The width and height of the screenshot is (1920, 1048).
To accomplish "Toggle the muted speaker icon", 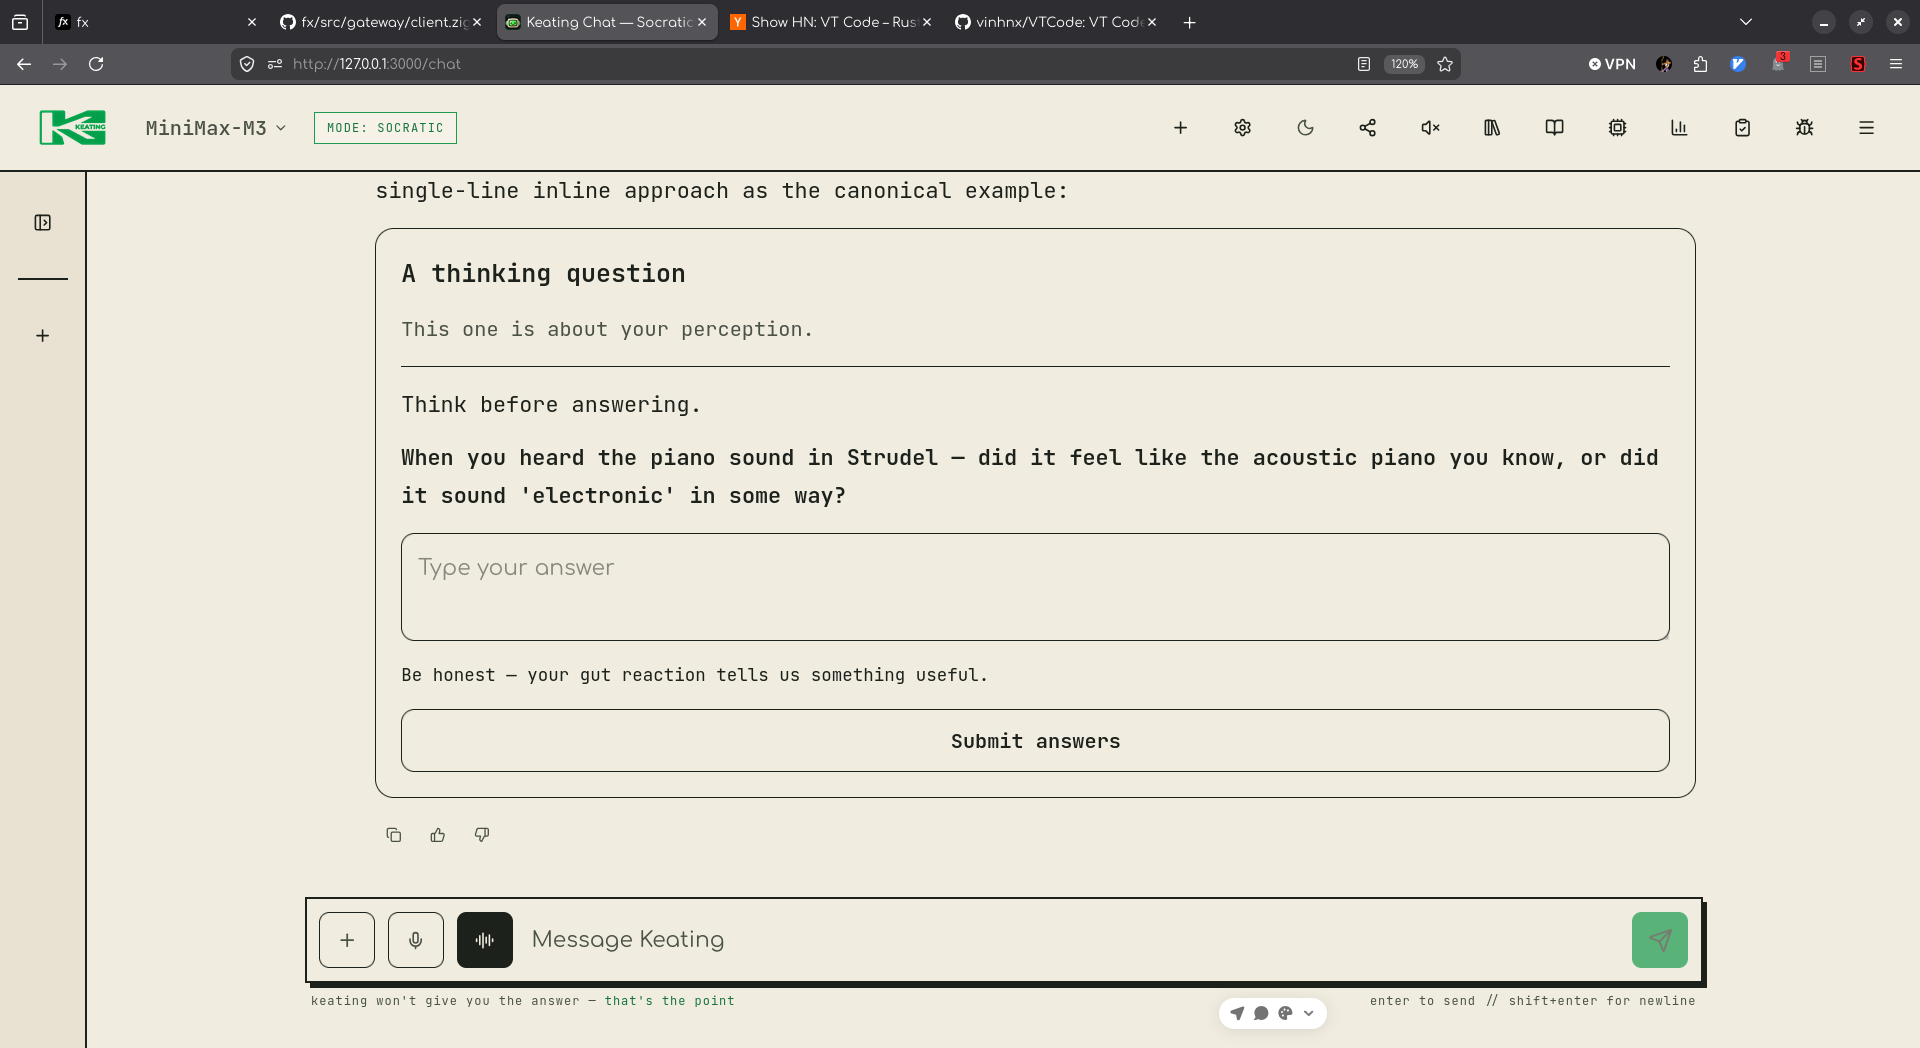I will pyautogui.click(x=1430, y=128).
